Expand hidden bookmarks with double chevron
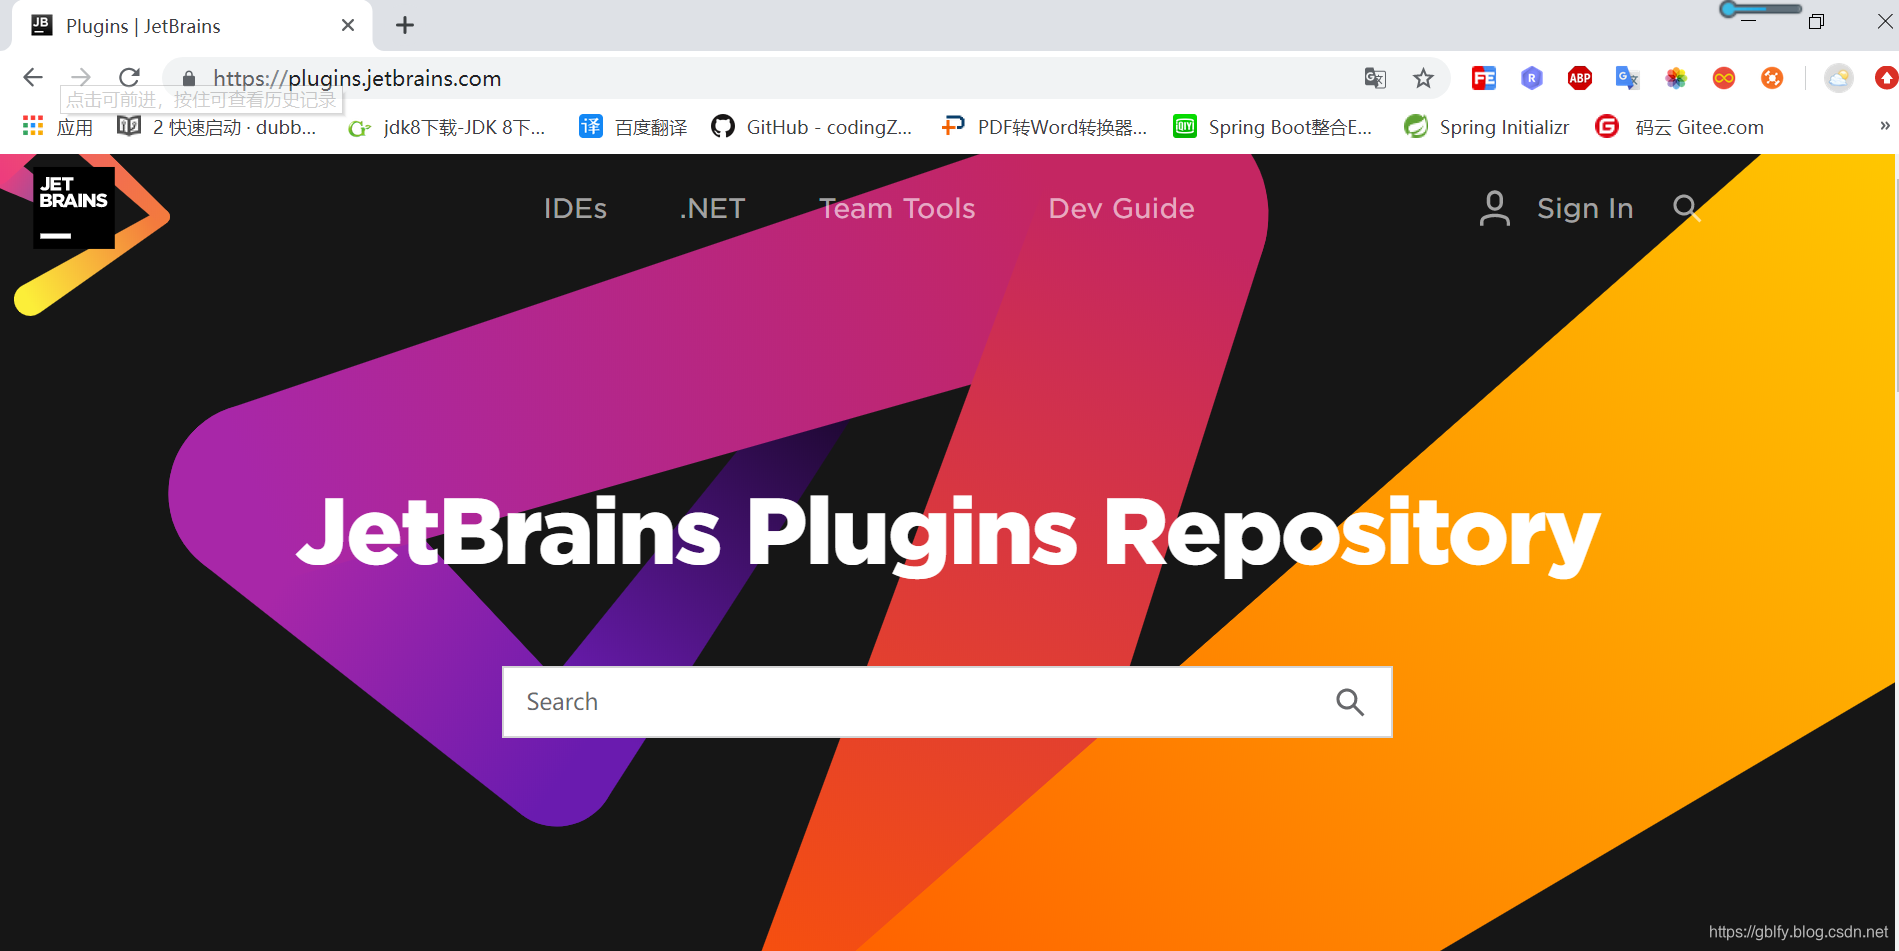 click(1884, 126)
